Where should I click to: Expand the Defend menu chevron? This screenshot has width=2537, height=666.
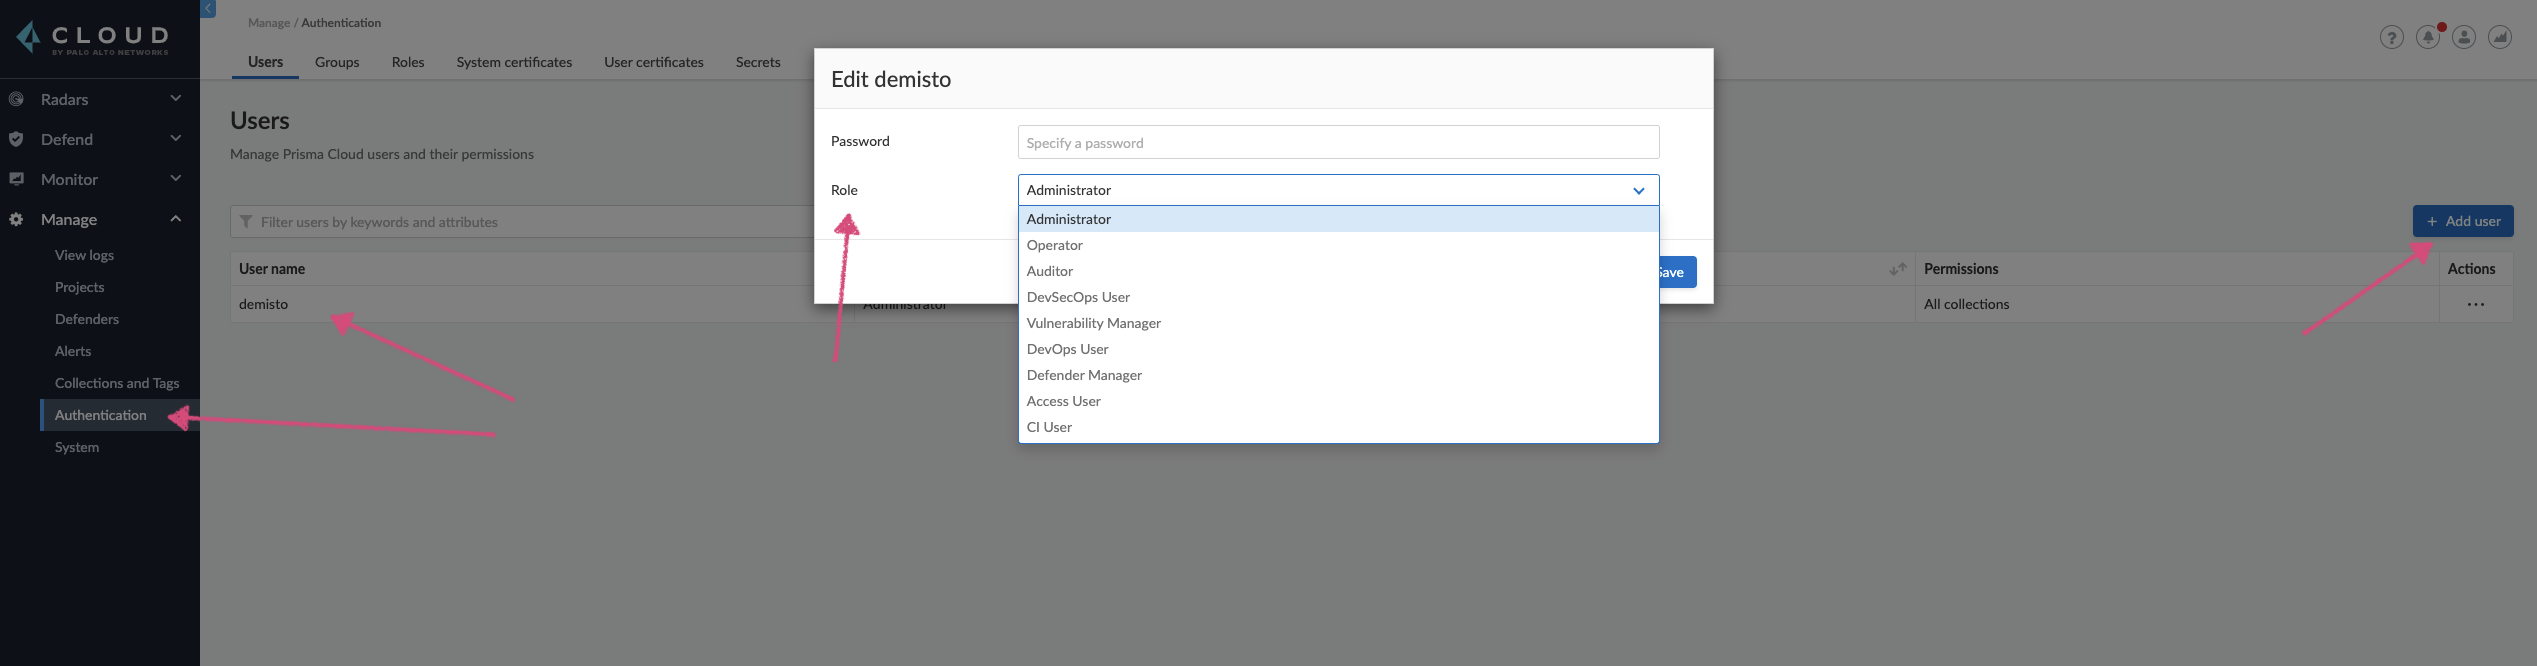pos(176,138)
